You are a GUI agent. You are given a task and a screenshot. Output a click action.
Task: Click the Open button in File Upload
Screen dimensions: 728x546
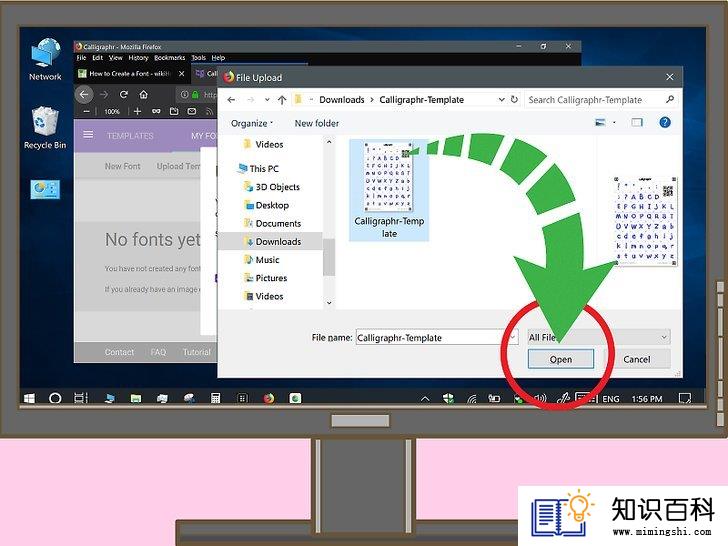click(x=560, y=359)
